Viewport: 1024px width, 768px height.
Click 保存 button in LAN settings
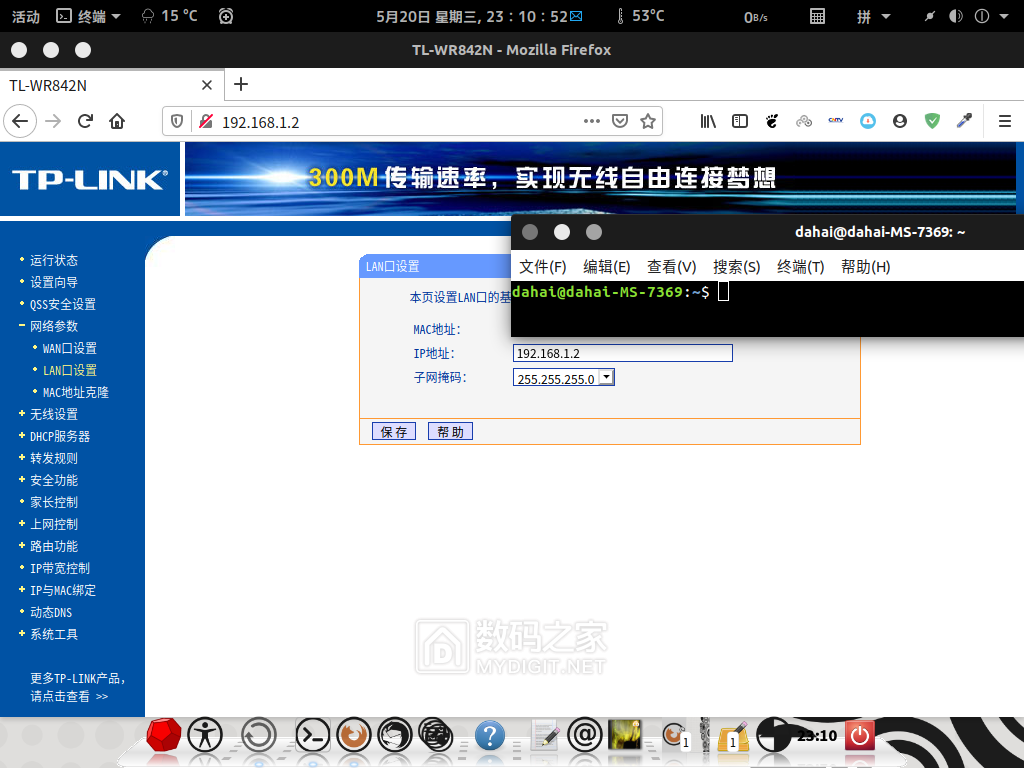pos(394,431)
